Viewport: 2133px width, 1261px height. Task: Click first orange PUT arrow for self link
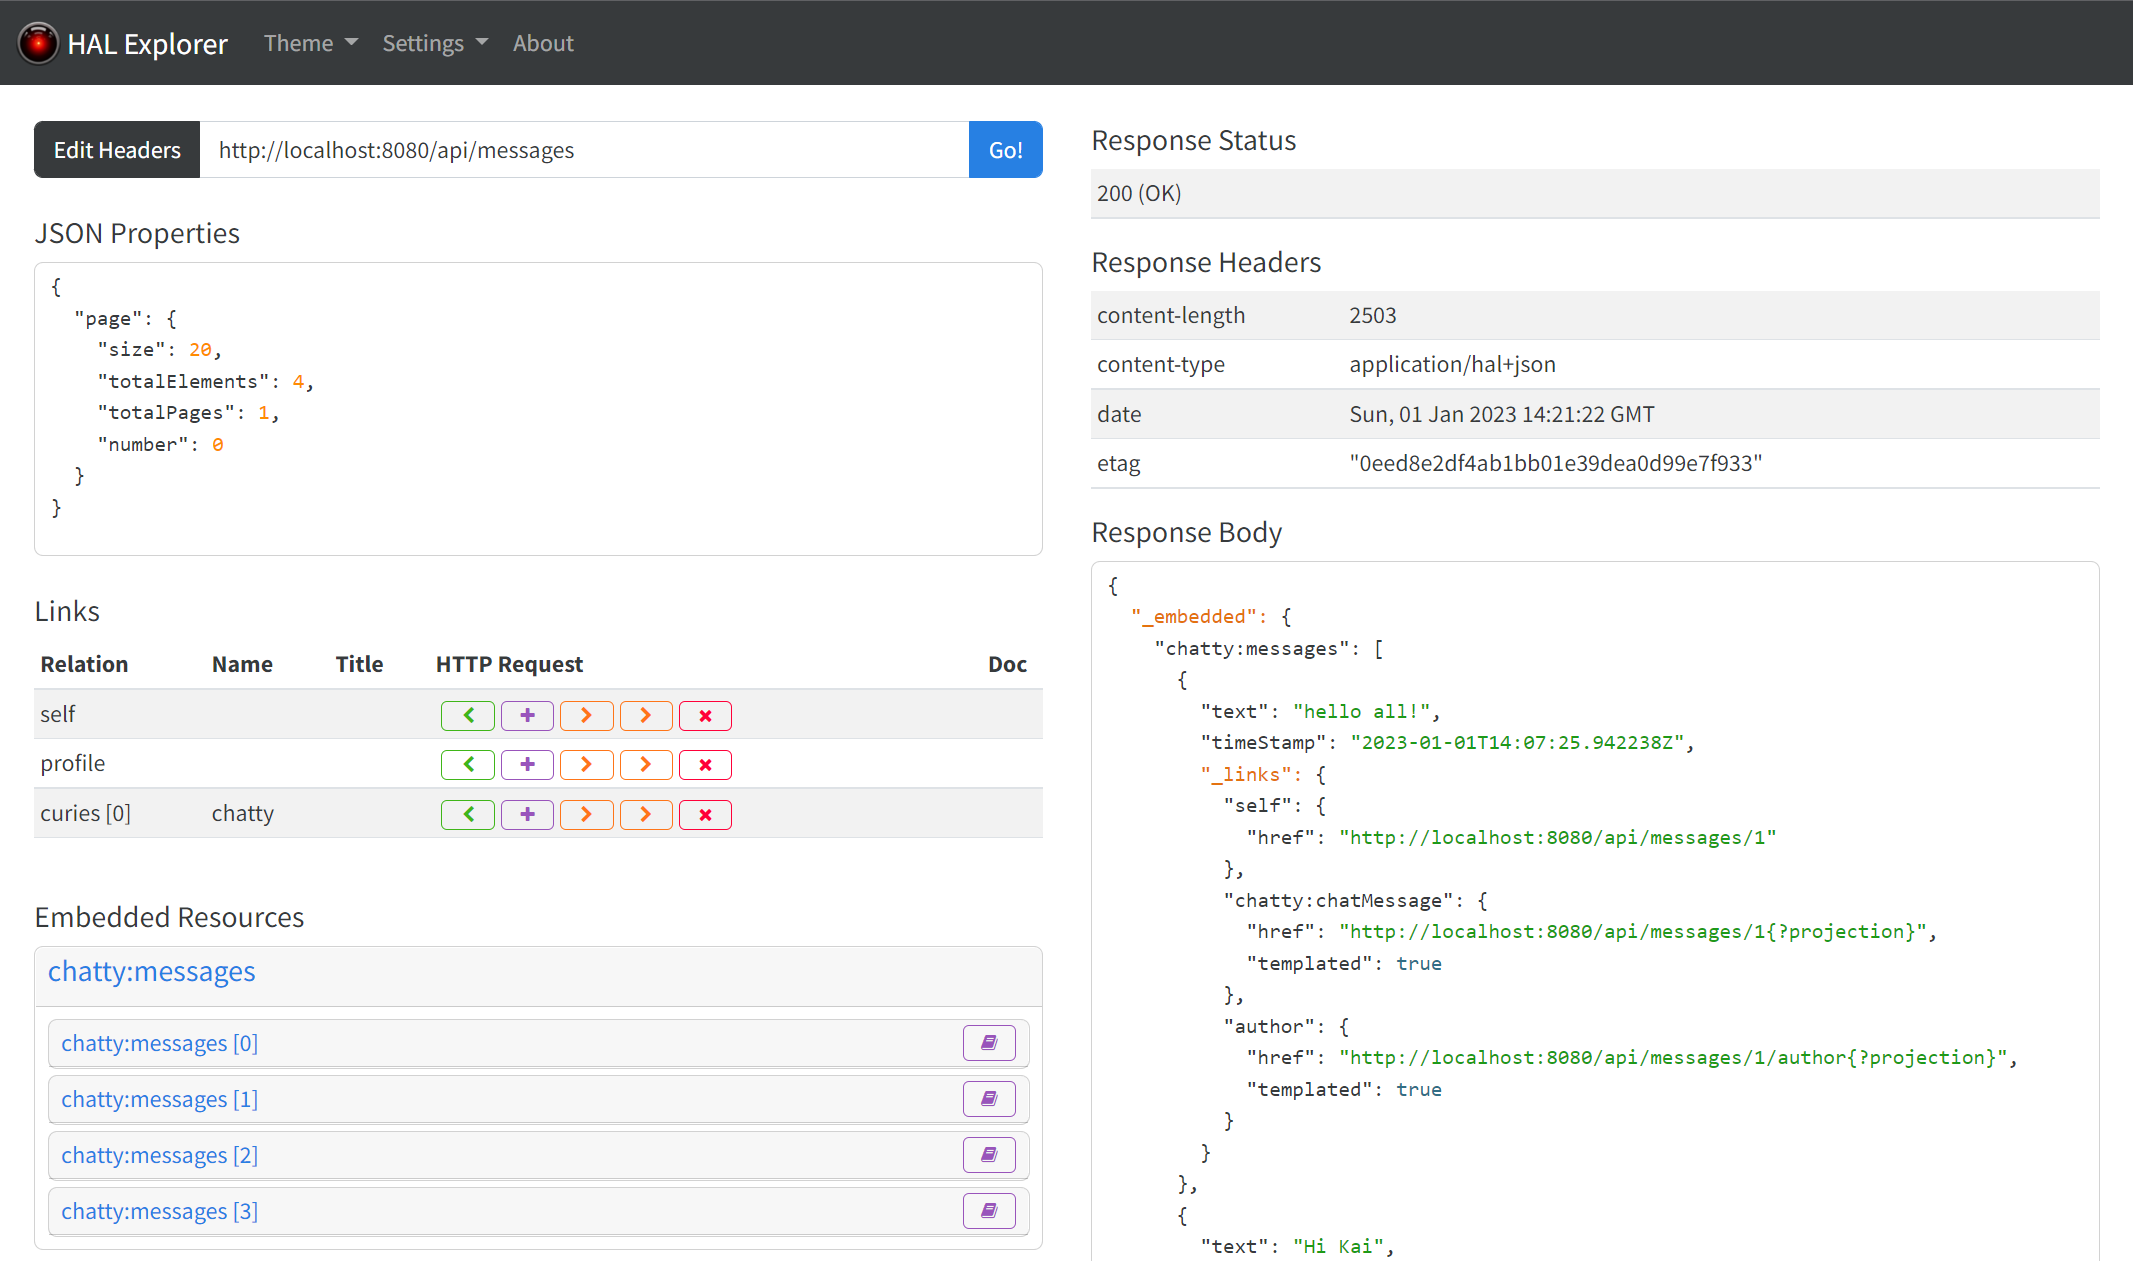[586, 715]
